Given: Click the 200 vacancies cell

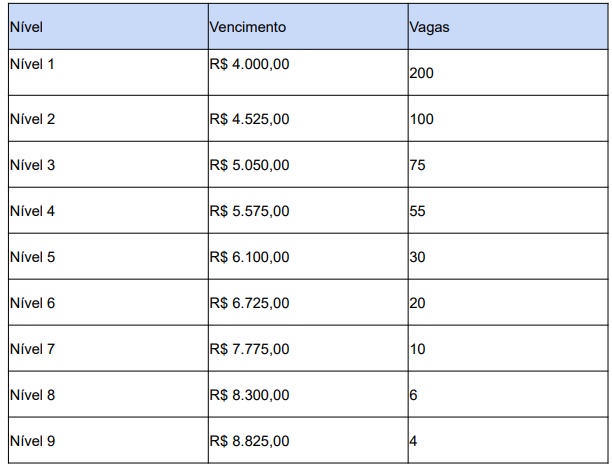Looking at the screenshot, I should (x=421, y=73).
